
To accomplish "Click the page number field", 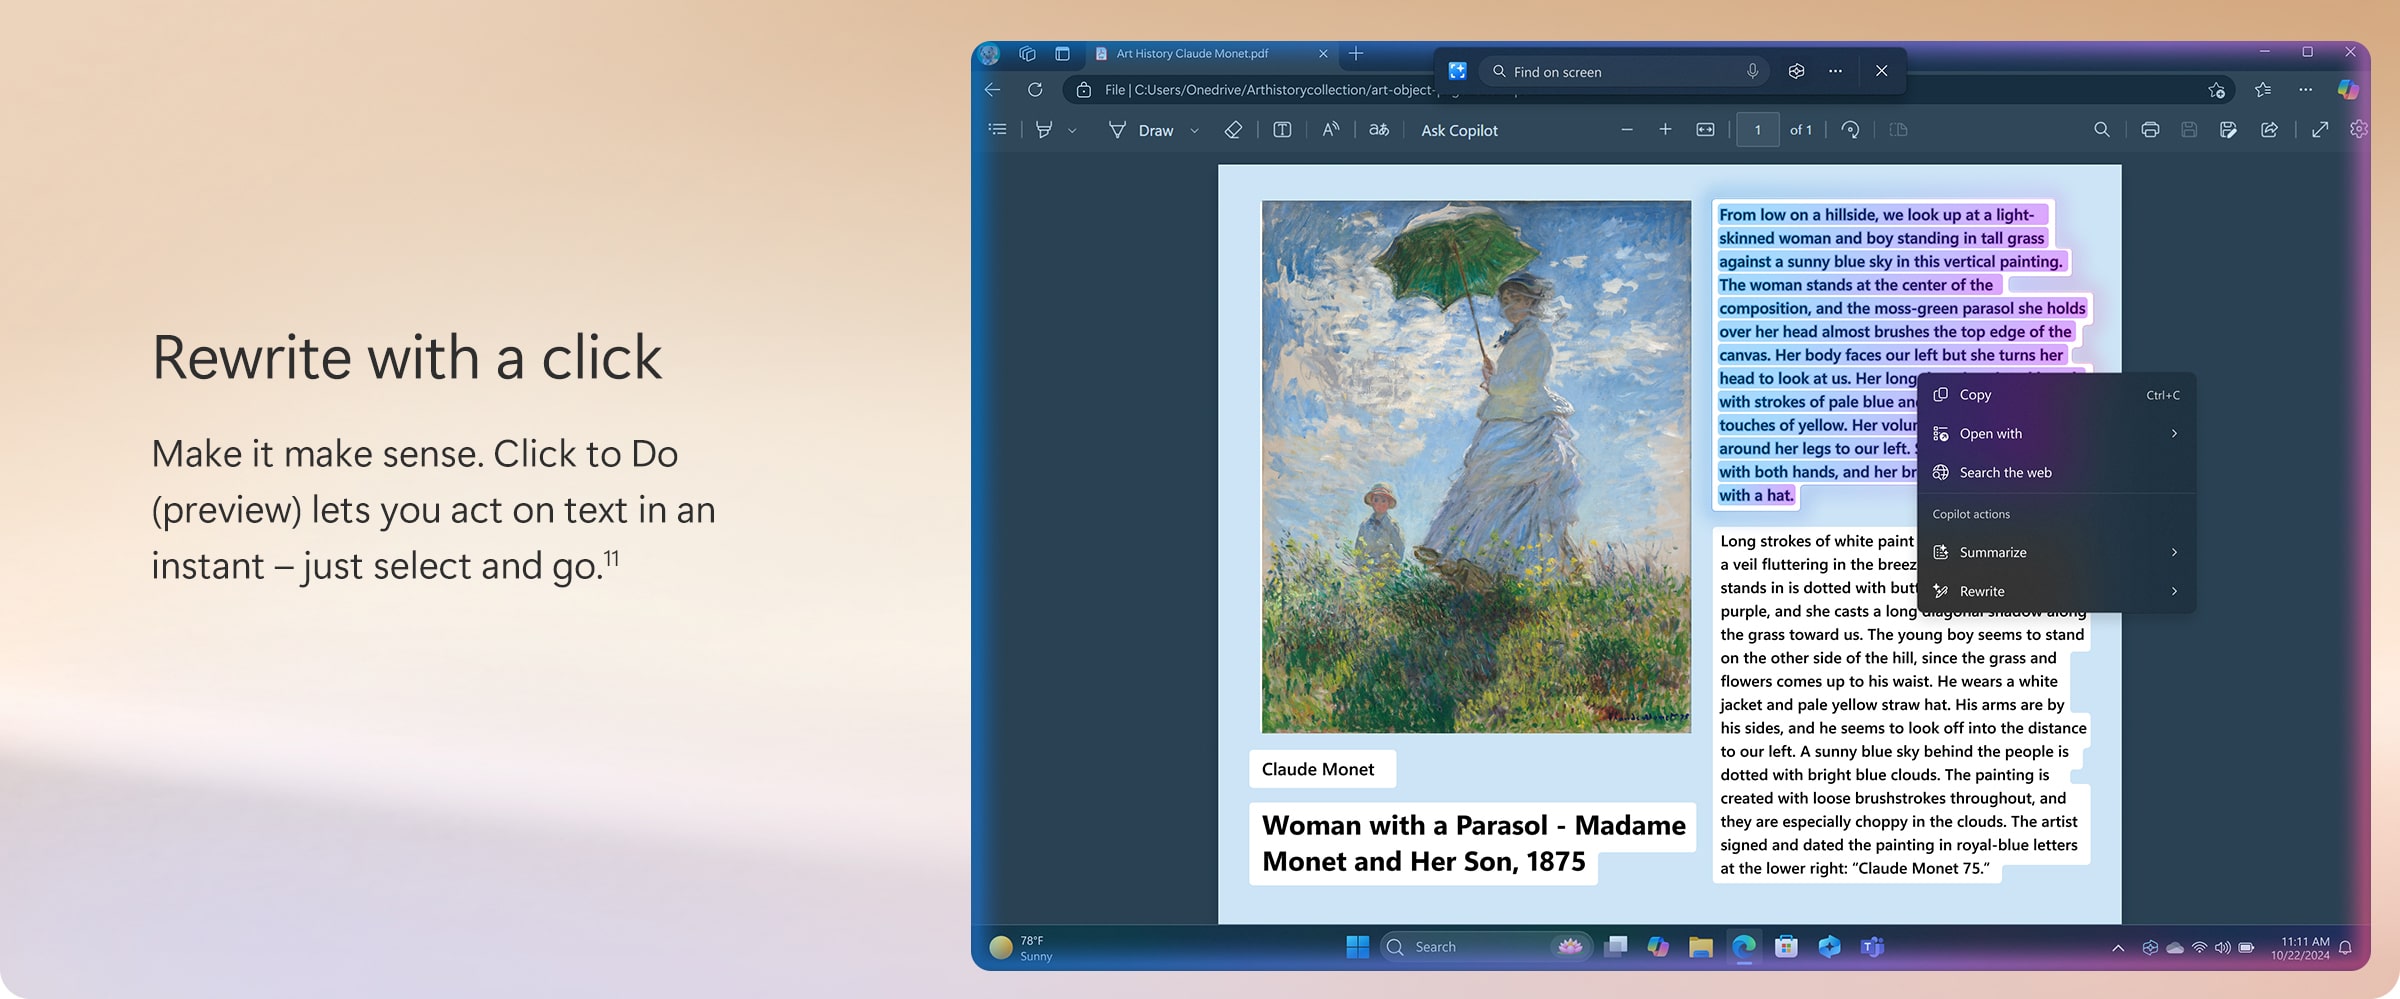I will [x=1757, y=130].
